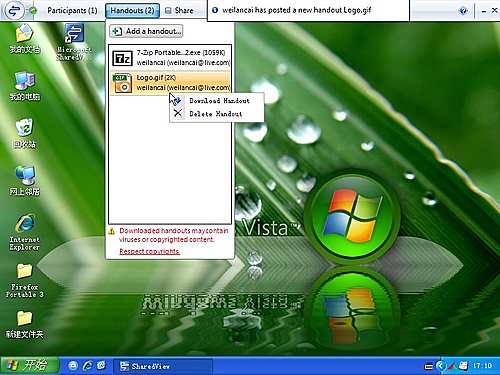Click the green connection status indicator
This screenshot has width=500, height=375.
[33, 11]
